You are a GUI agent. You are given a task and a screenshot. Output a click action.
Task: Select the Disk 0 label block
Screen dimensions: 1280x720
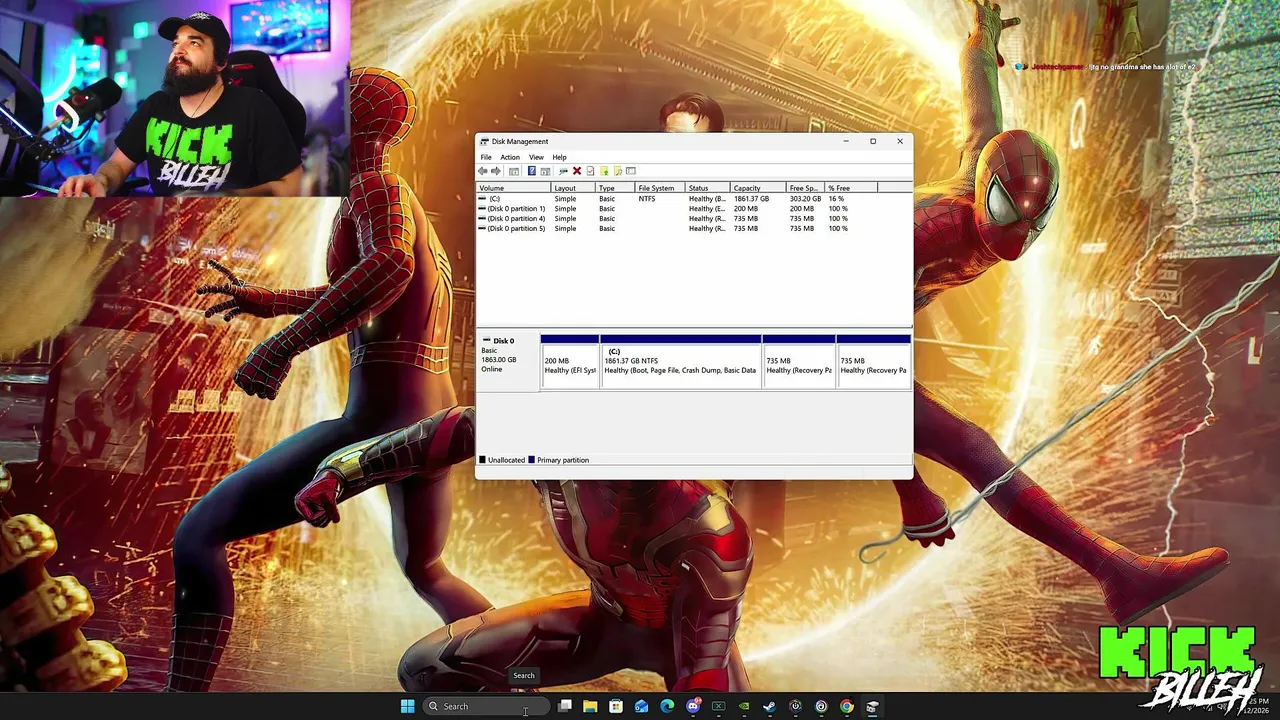[508, 362]
